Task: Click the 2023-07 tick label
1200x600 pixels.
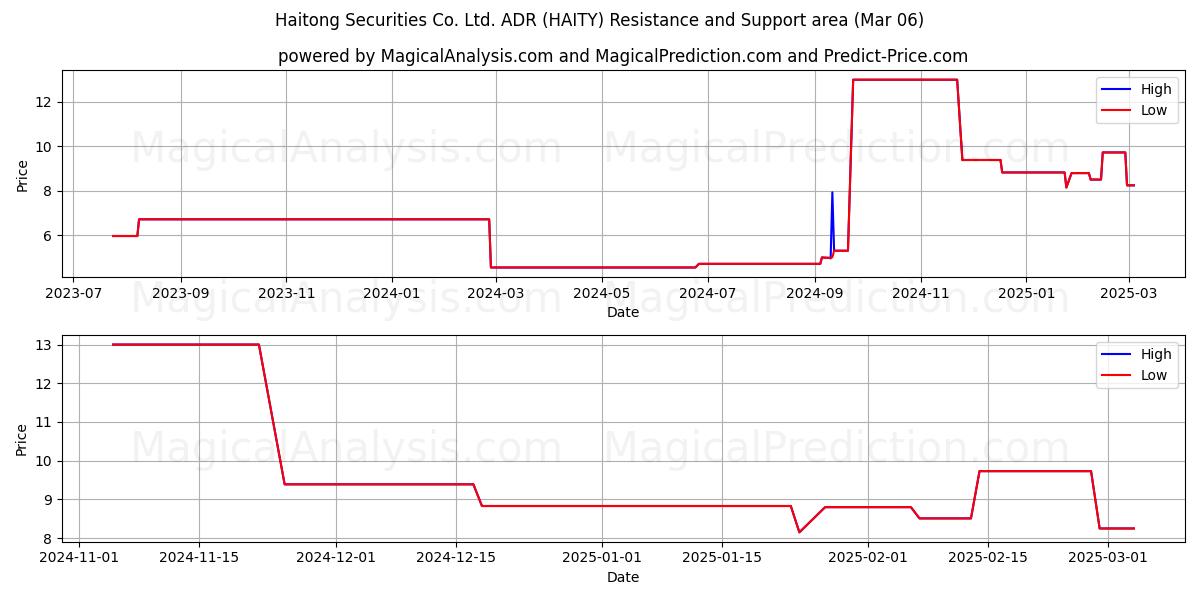Action: pyautogui.click(x=74, y=294)
